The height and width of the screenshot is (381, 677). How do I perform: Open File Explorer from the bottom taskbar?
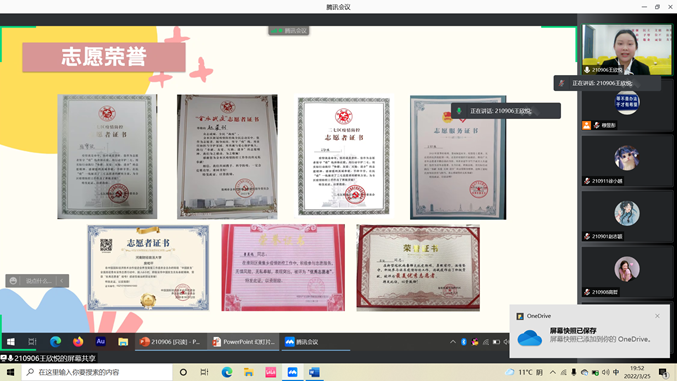(248, 372)
